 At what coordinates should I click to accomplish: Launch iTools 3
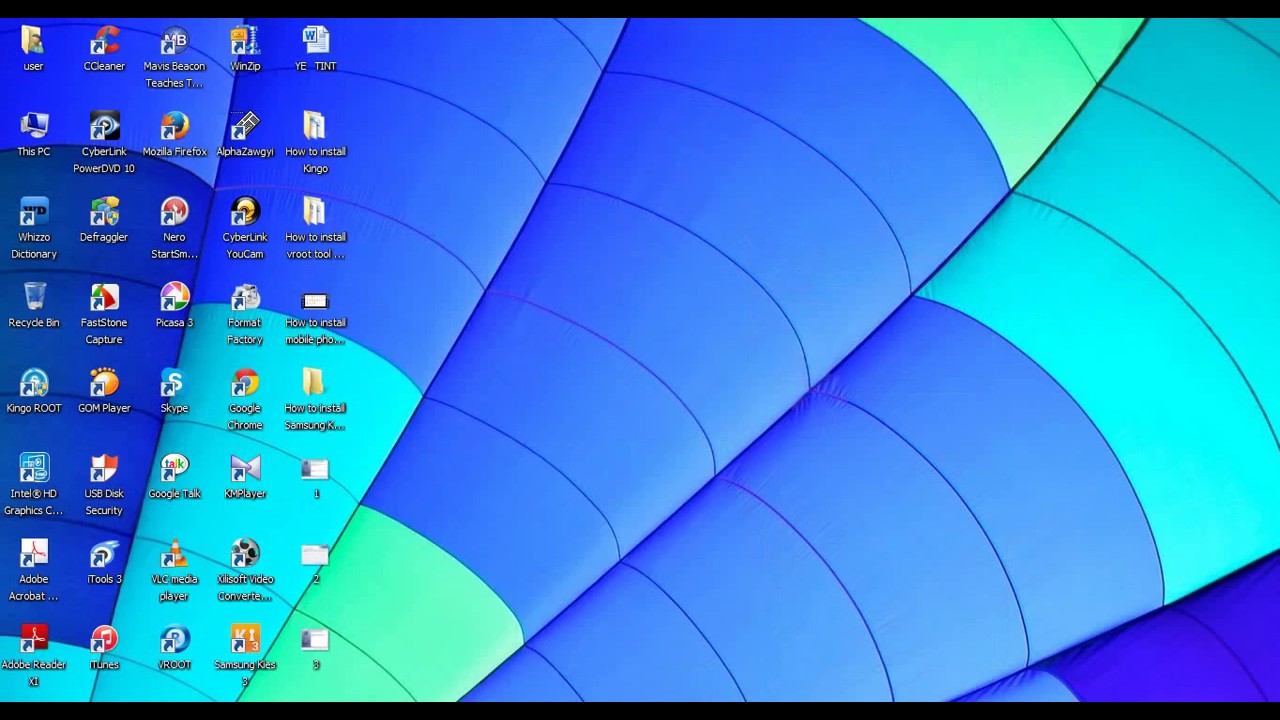click(104, 555)
